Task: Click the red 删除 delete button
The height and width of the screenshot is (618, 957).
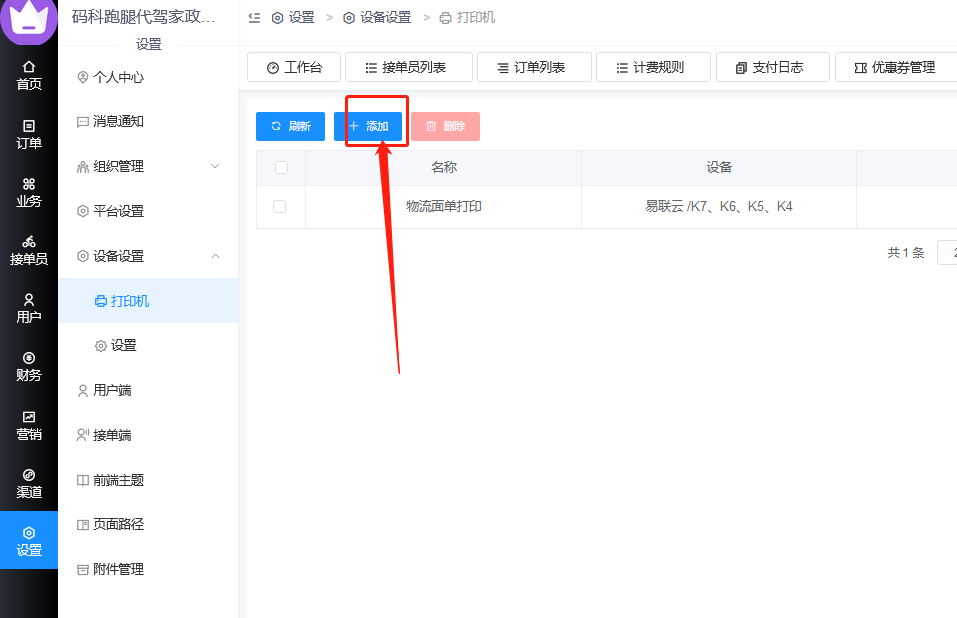Action: coord(446,126)
